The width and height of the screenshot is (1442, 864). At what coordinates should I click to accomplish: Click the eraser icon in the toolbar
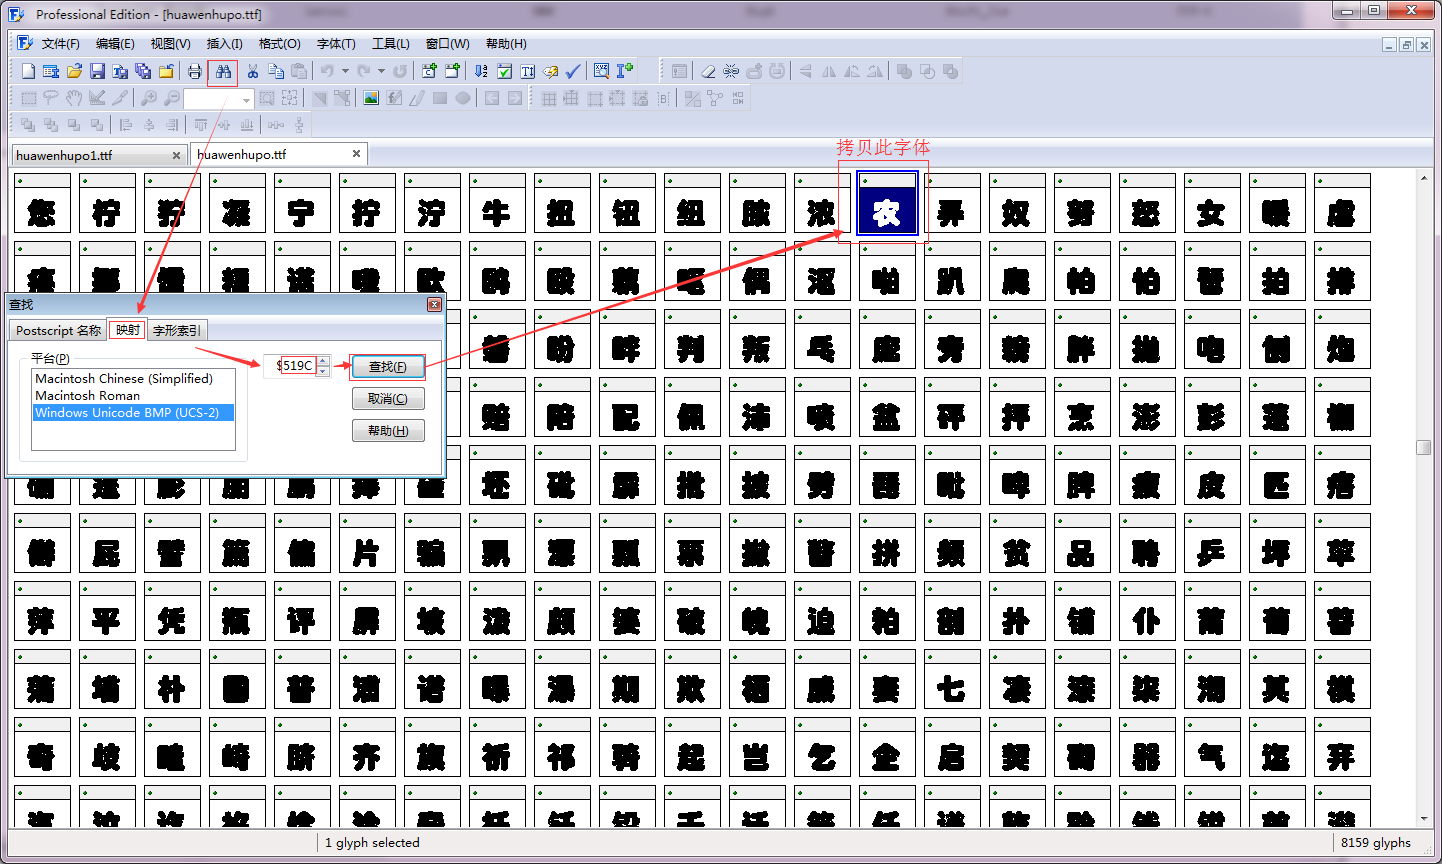[x=708, y=71]
